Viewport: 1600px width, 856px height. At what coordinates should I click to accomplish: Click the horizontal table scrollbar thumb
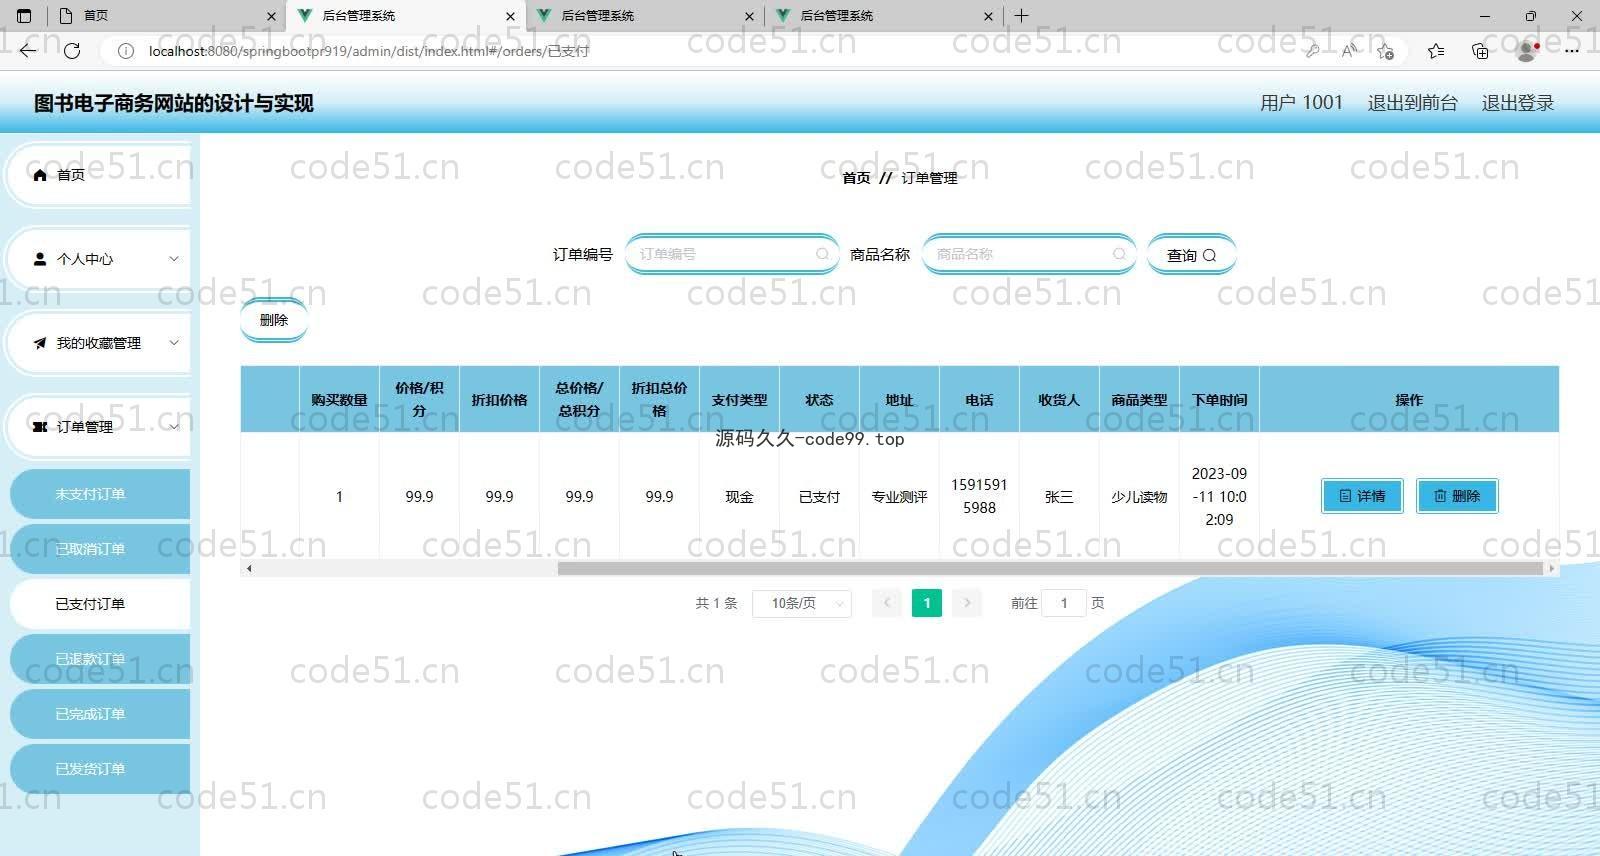coord(1050,568)
